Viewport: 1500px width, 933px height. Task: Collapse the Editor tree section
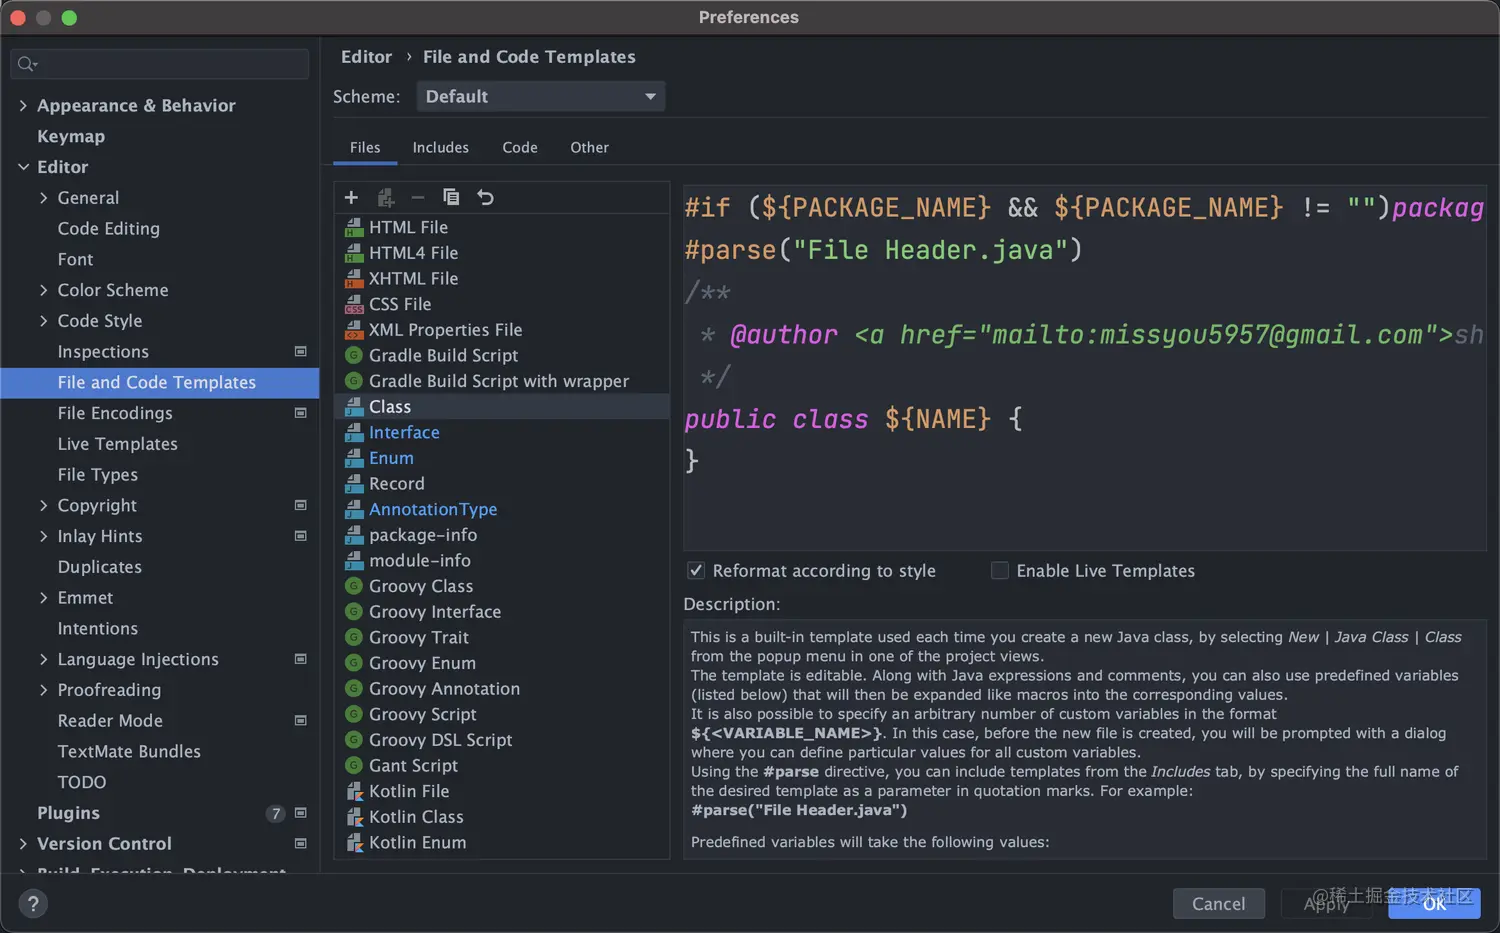[x=23, y=167]
